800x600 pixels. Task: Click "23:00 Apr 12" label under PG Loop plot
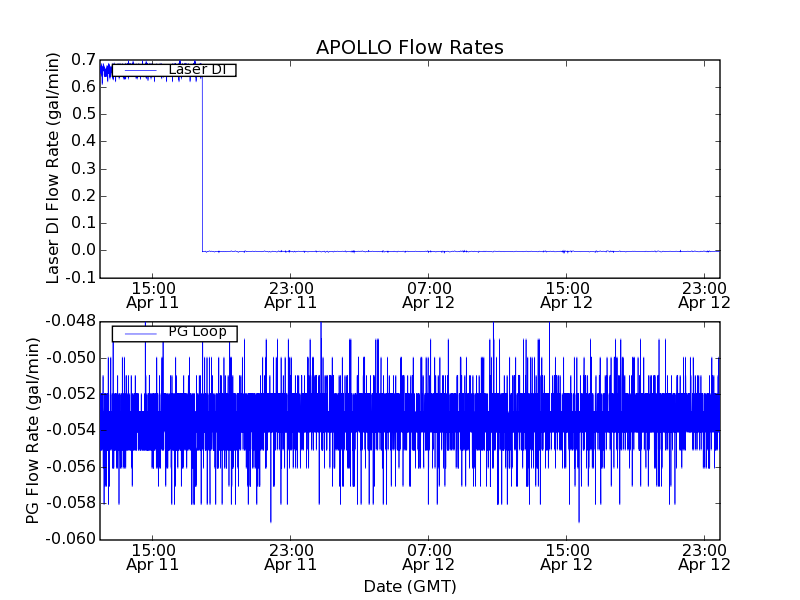[x=705, y=558]
